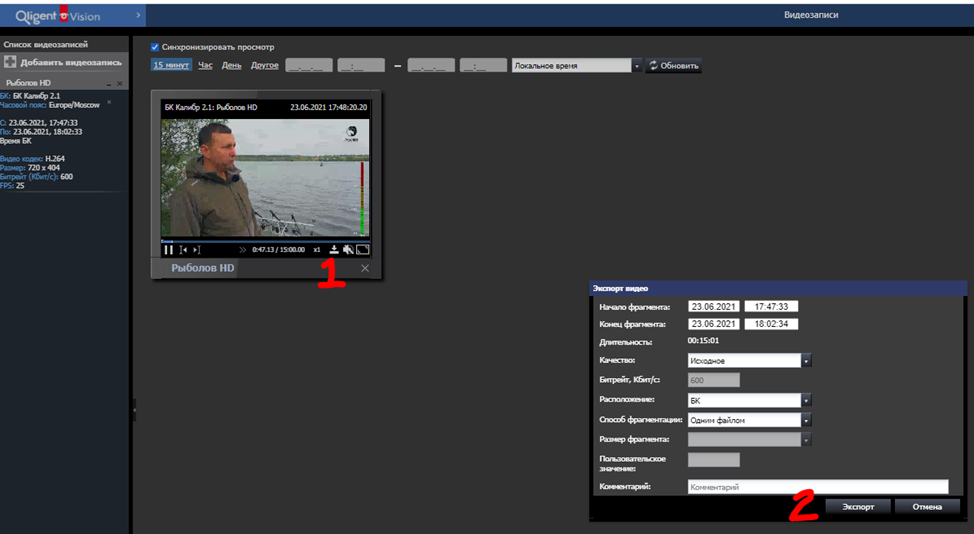Click the Комментарий text field

tap(818, 487)
